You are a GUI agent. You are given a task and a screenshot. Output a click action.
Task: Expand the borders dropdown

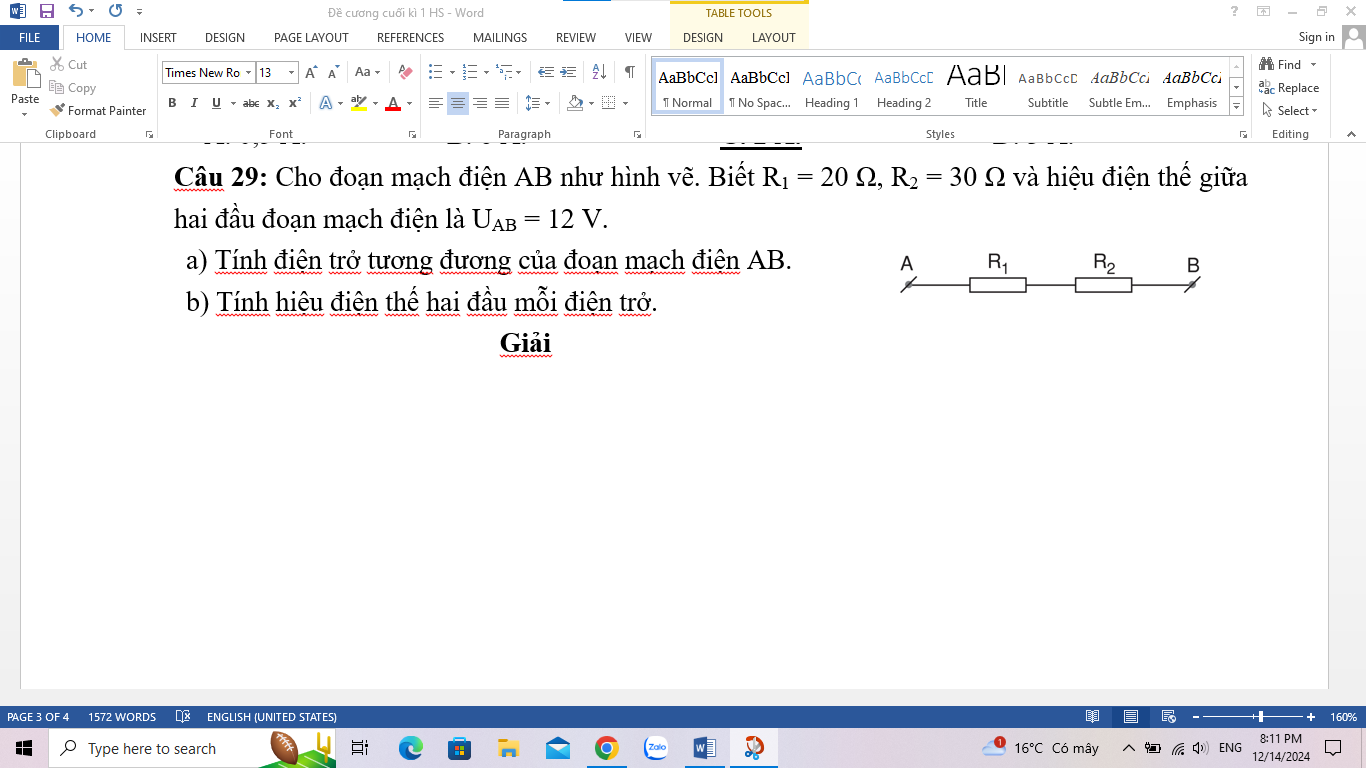tap(625, 103)
